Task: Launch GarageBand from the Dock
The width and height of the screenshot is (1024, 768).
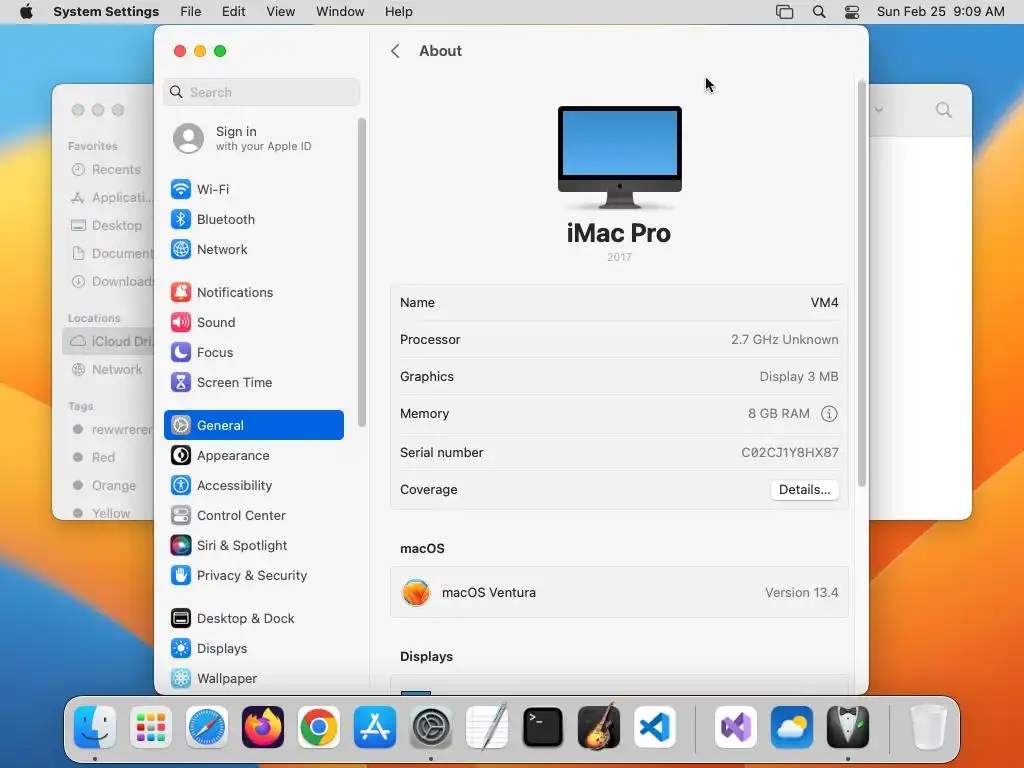Action: 599,727
